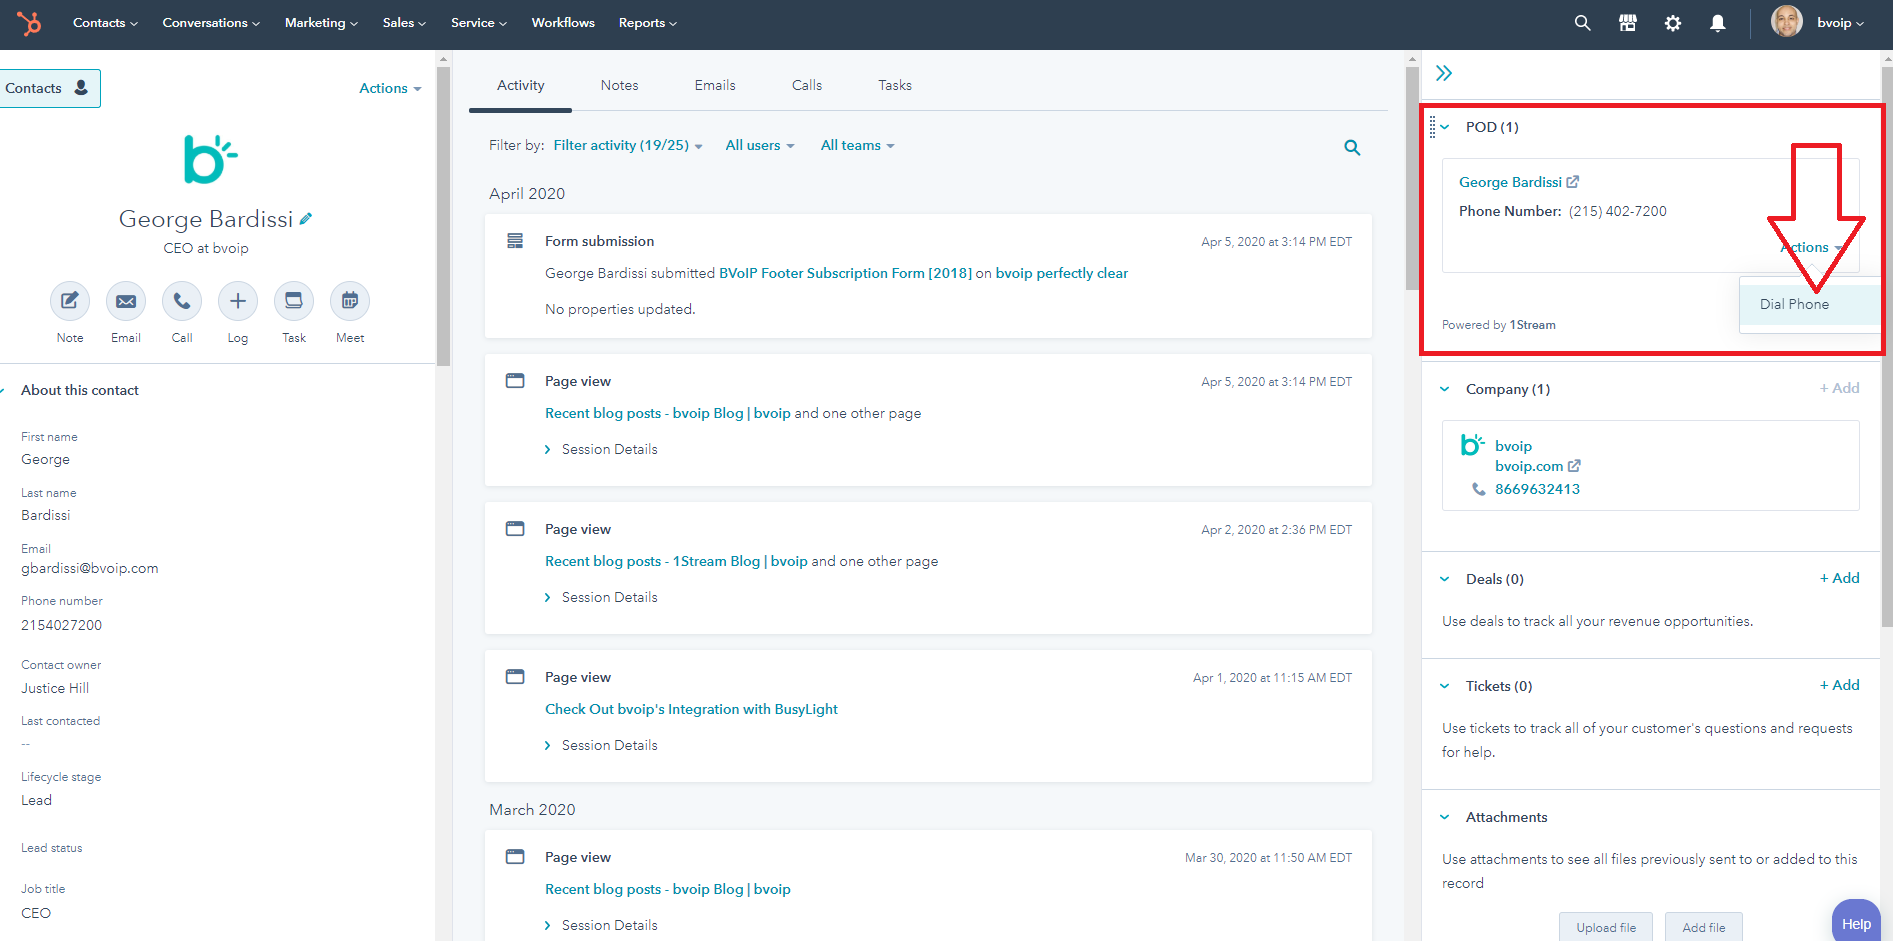
Task: Open the Conversations menu
Action: coord(211,23)
